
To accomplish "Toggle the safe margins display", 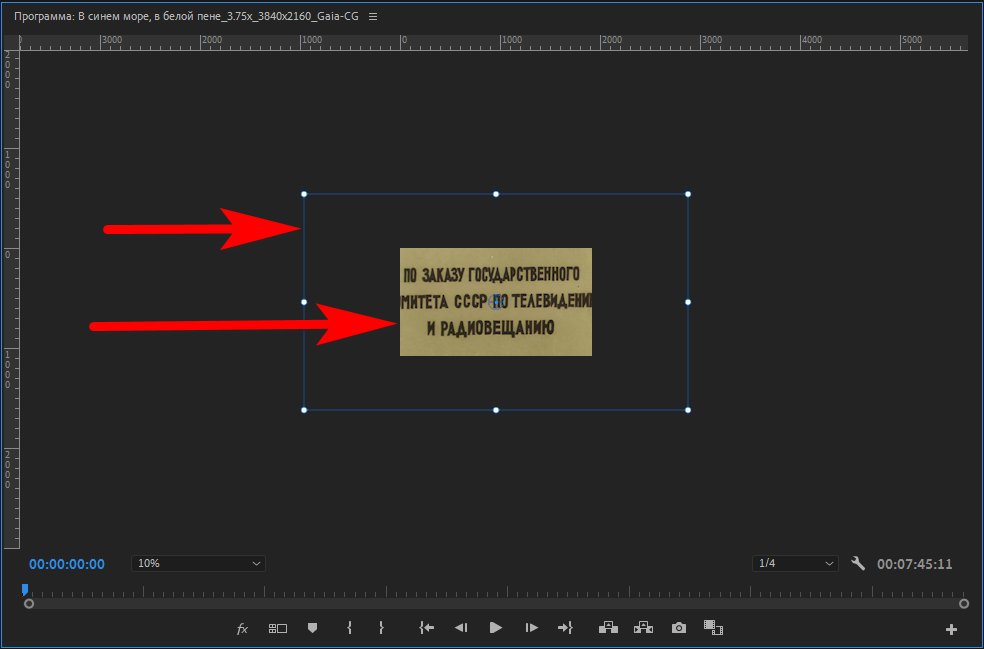I will pyautogui.click(x=277, y=628).
